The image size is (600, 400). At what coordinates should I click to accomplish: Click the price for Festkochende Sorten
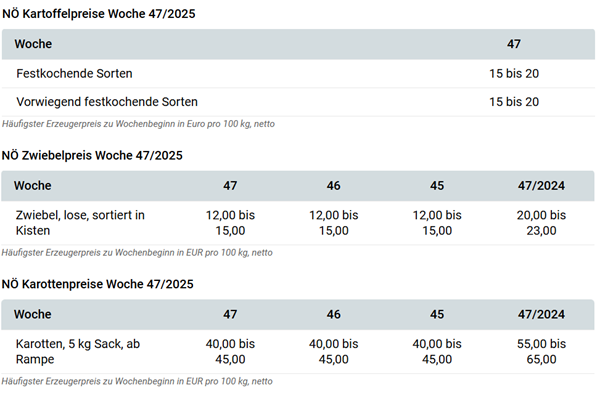pos(514,73)
